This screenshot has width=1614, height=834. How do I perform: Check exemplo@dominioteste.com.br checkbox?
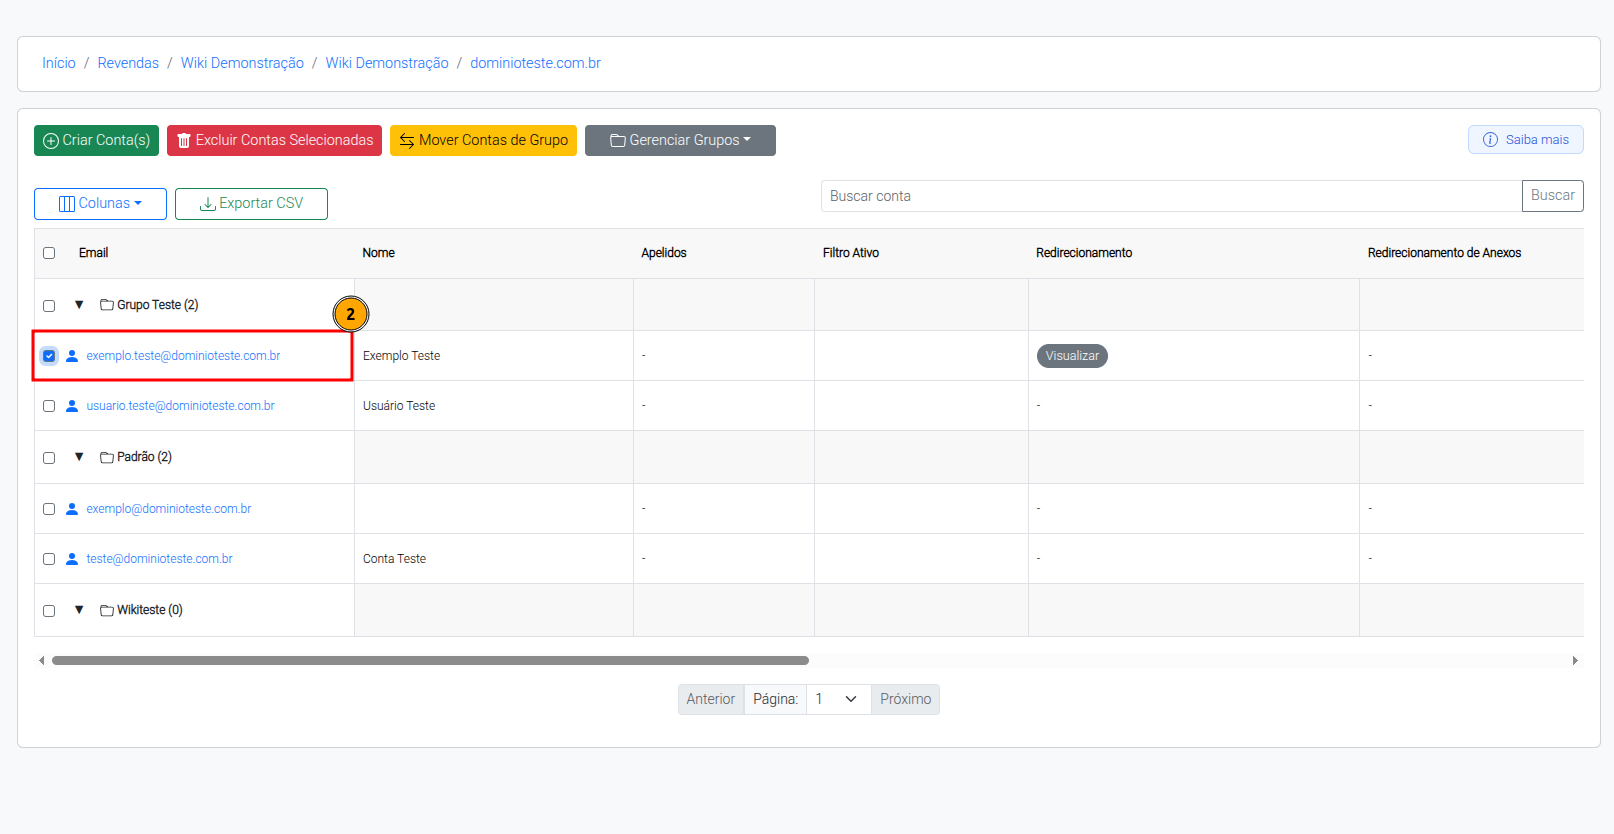tap(49, 509)
